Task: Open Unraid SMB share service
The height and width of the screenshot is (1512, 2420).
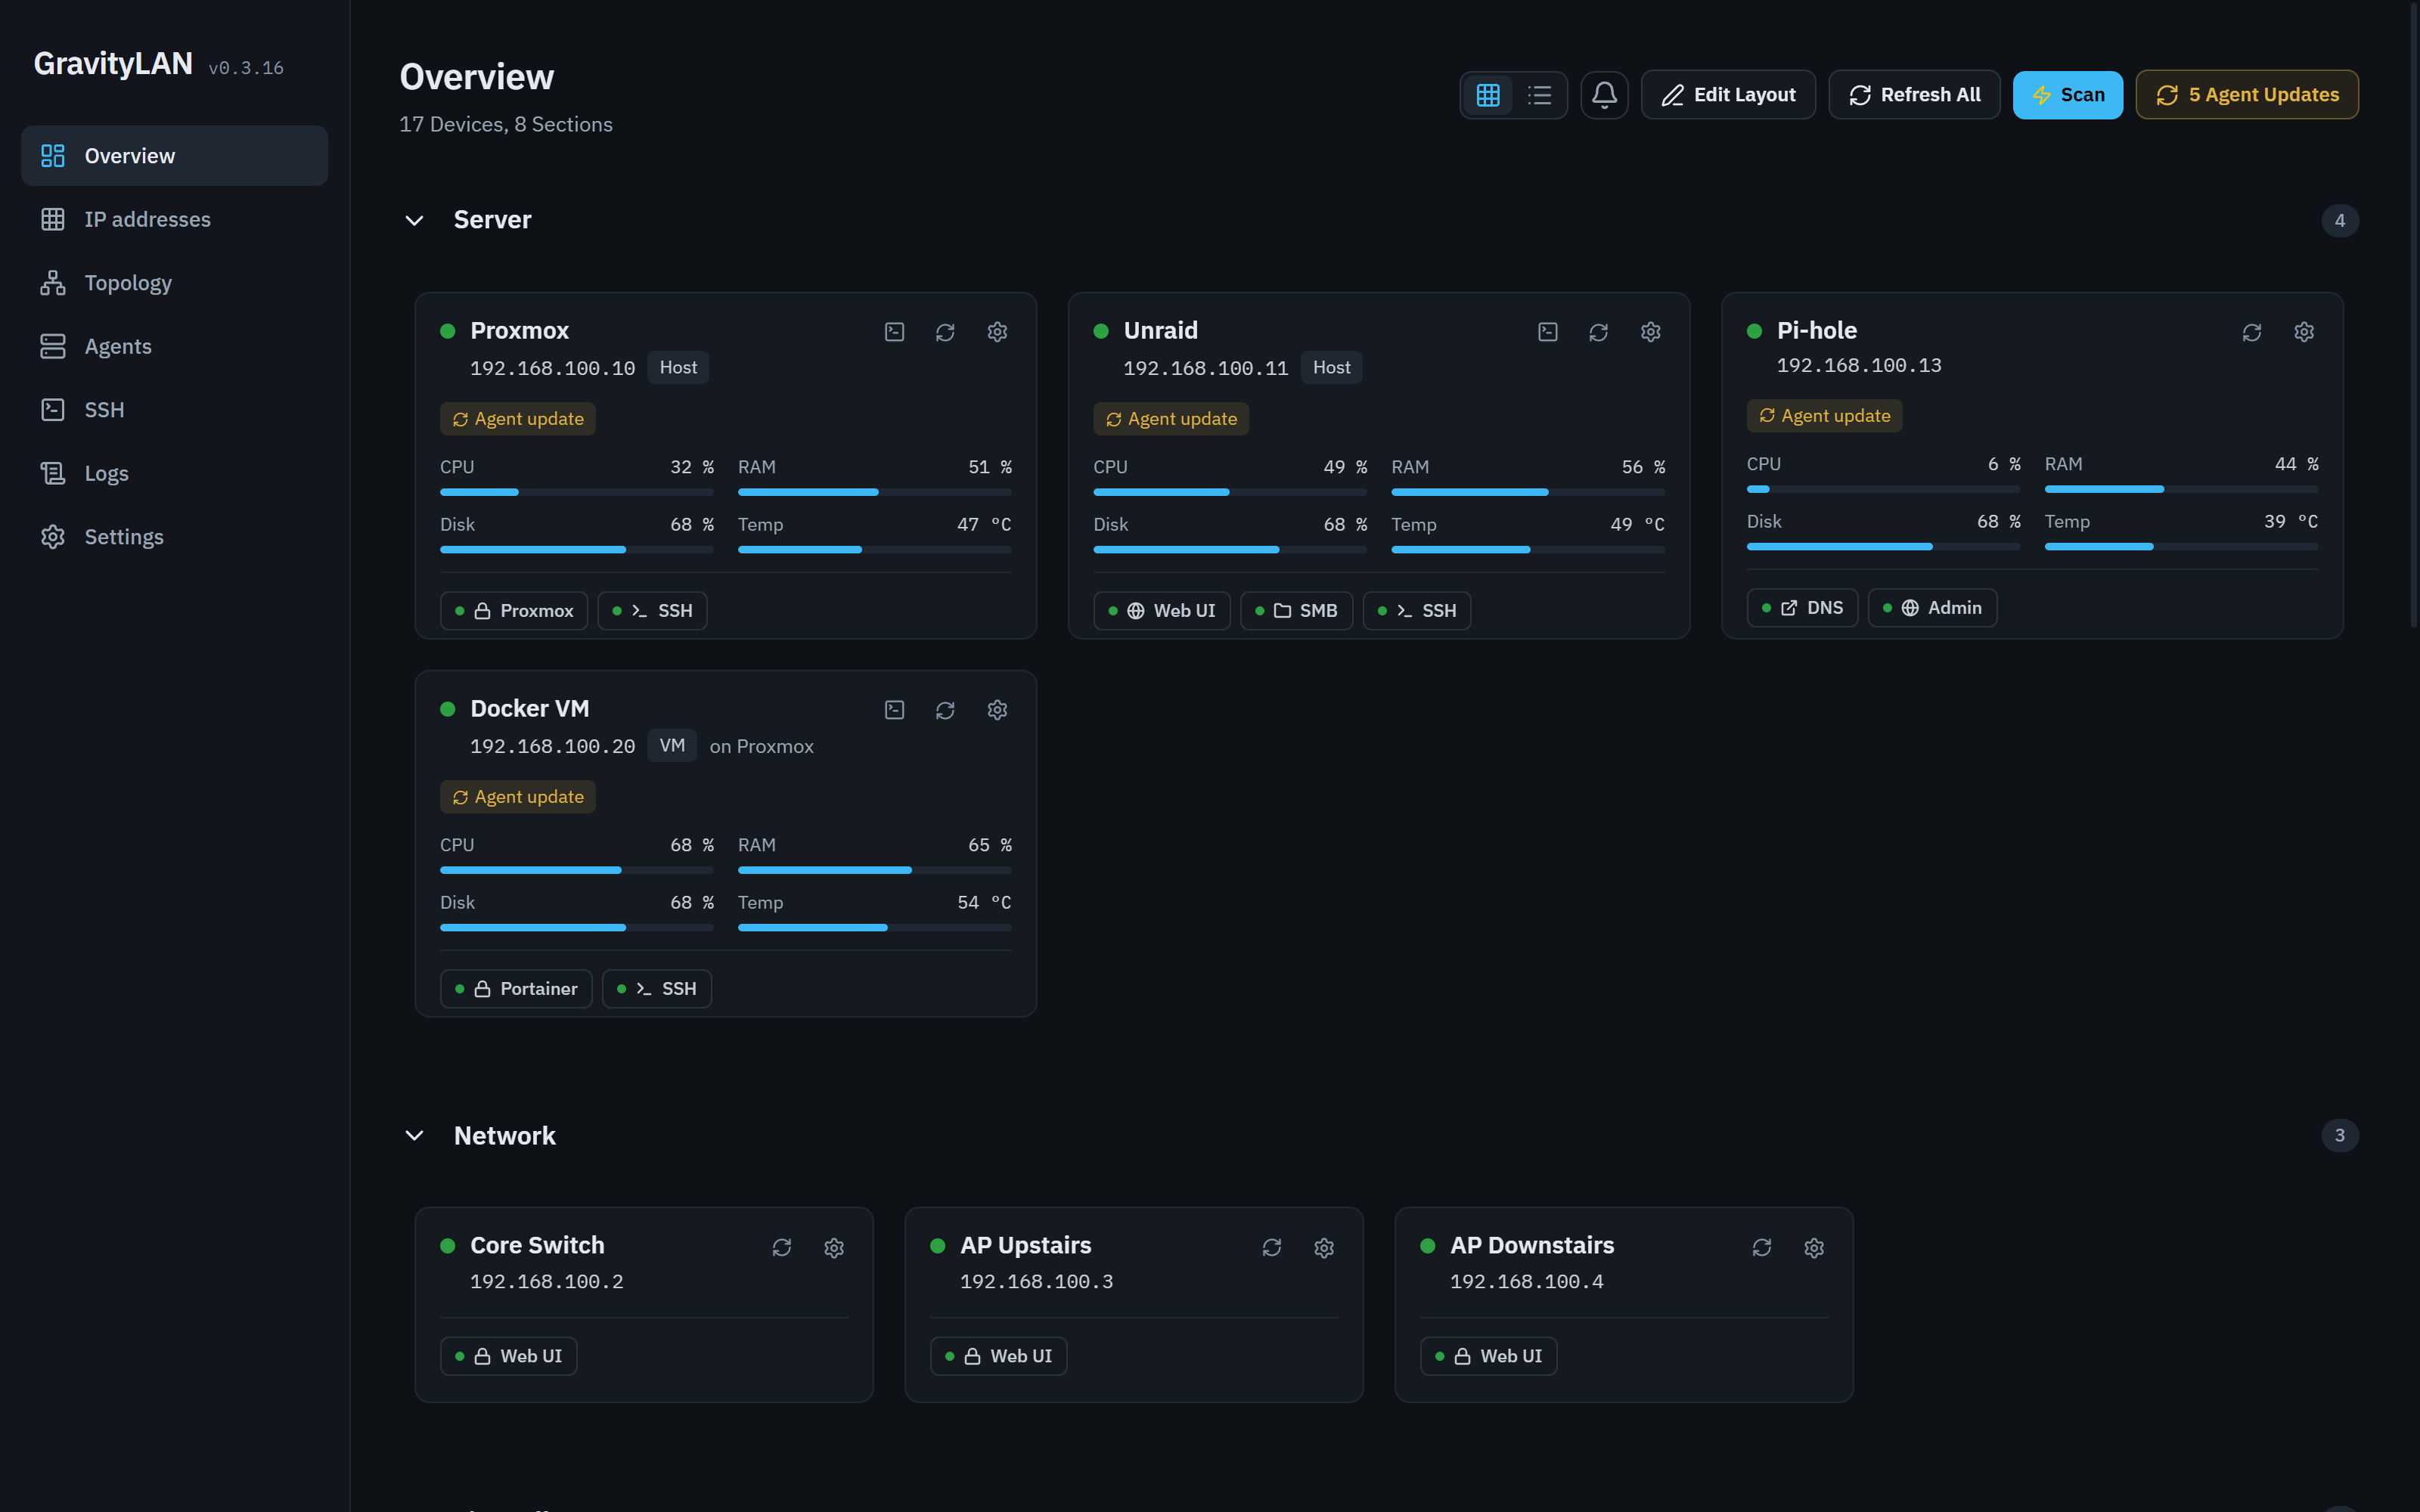Action: pyautogui.click(x=1296, y=611)
